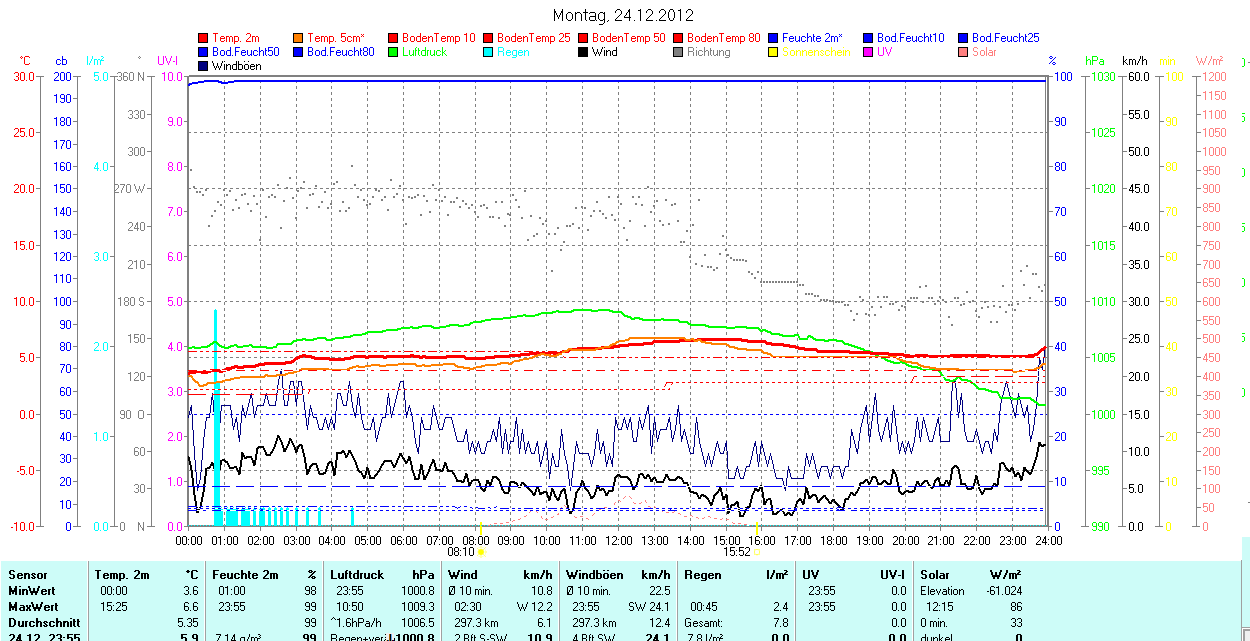Click the Luftdruck column header in table
The width and height of the screenshot is (1250, 641).
point(357,575)
